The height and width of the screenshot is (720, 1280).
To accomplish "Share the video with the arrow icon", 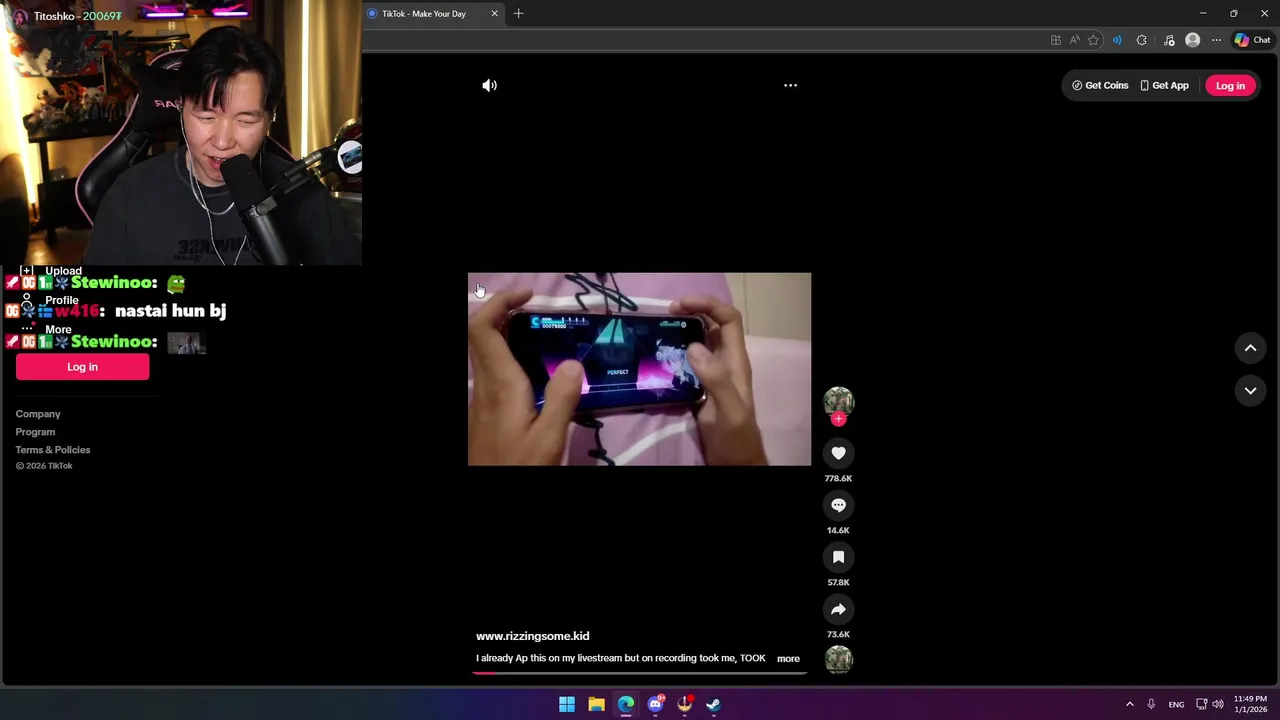I will [838, 609].
